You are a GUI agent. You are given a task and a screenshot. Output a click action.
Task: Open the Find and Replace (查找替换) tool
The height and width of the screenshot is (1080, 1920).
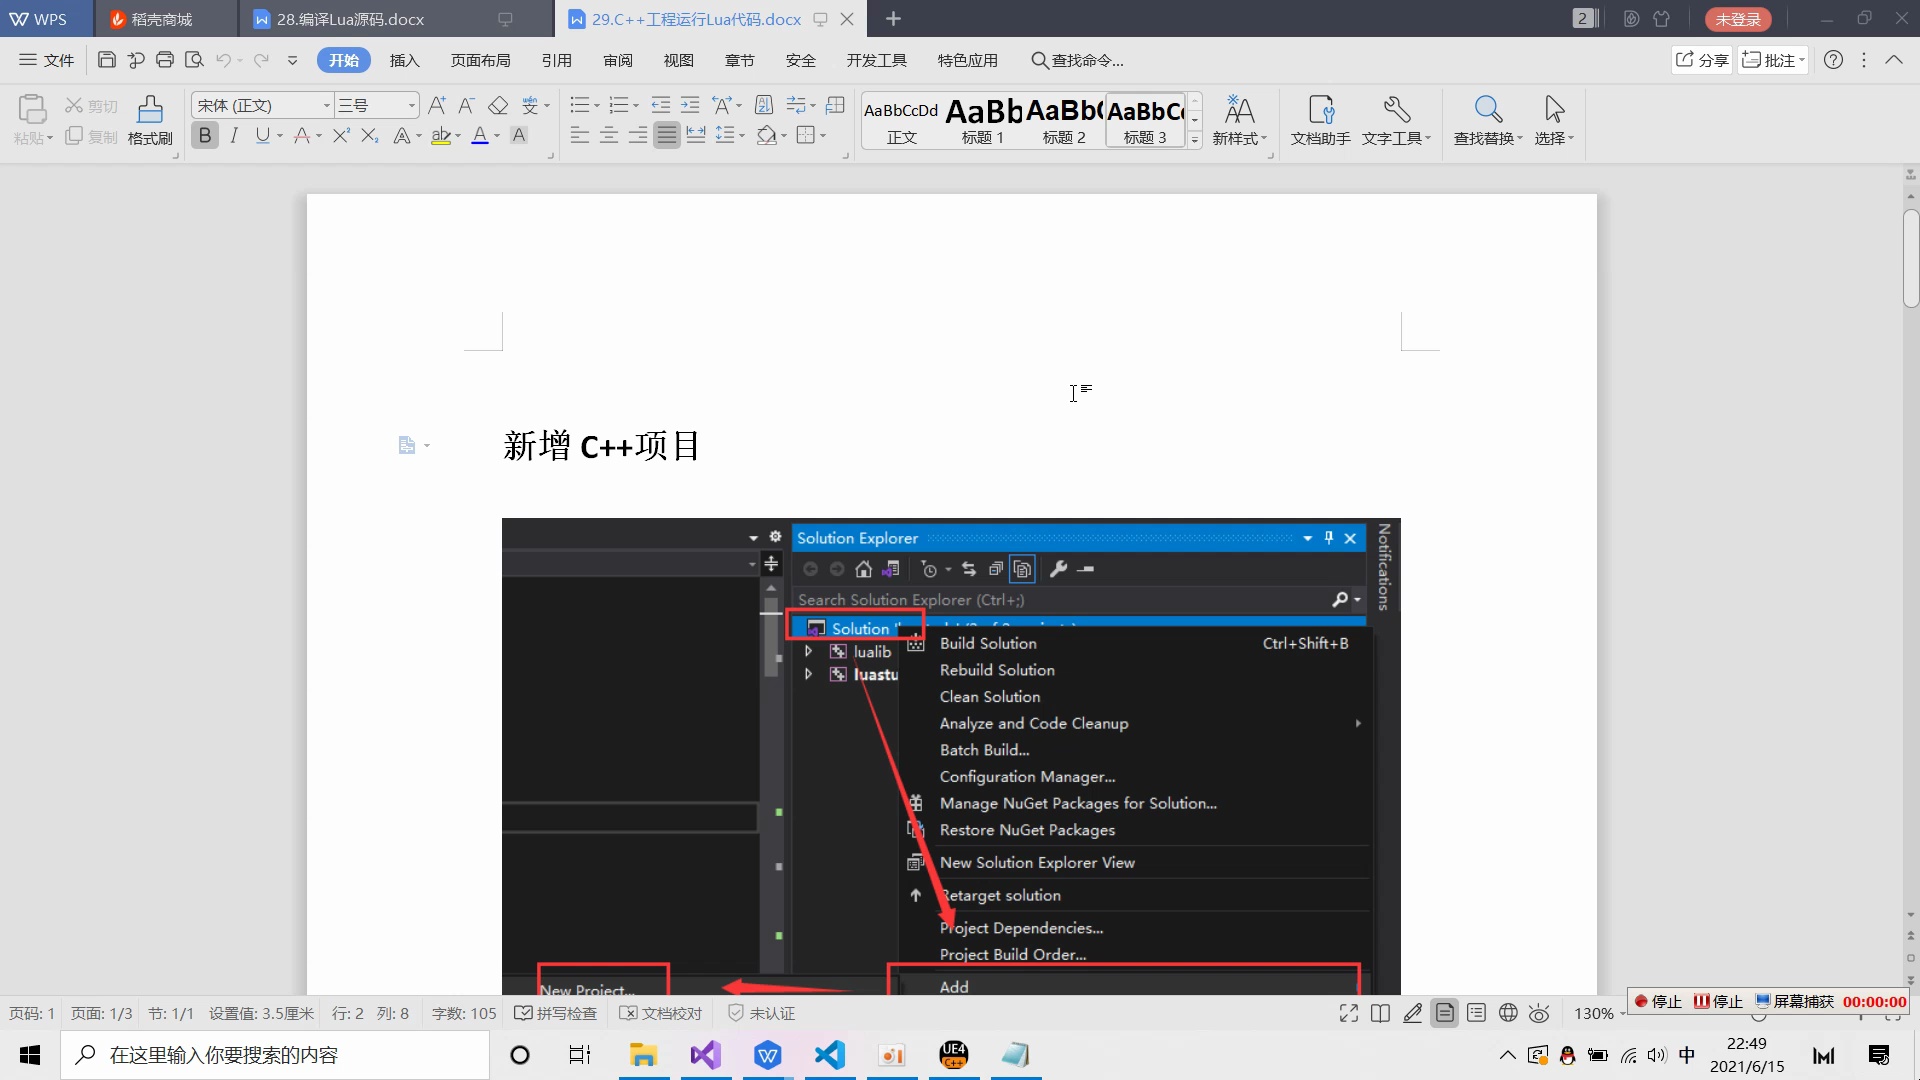(x=1488, y=120)
